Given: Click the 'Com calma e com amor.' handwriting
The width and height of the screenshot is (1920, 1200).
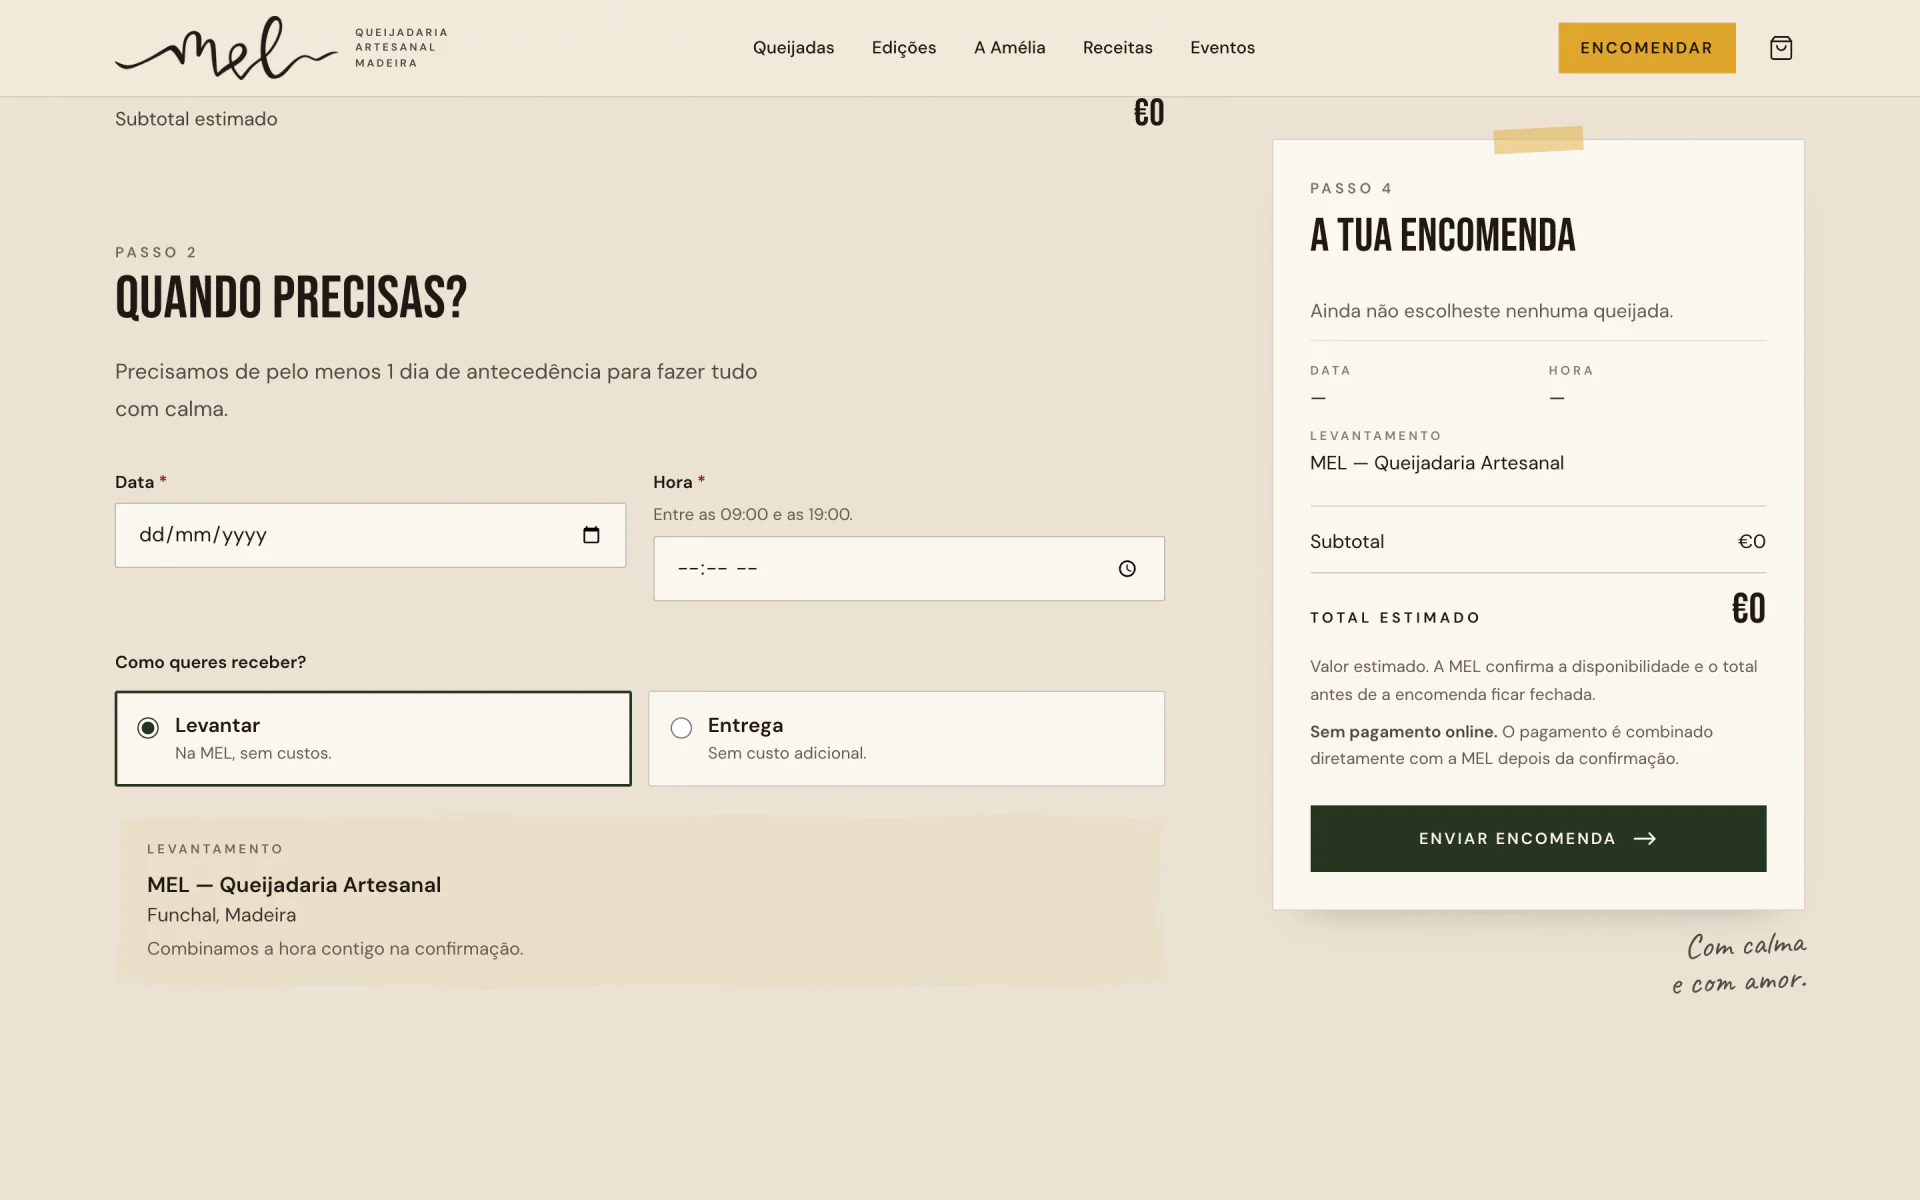Looking at the screenshot, I should click(1740, 964).
